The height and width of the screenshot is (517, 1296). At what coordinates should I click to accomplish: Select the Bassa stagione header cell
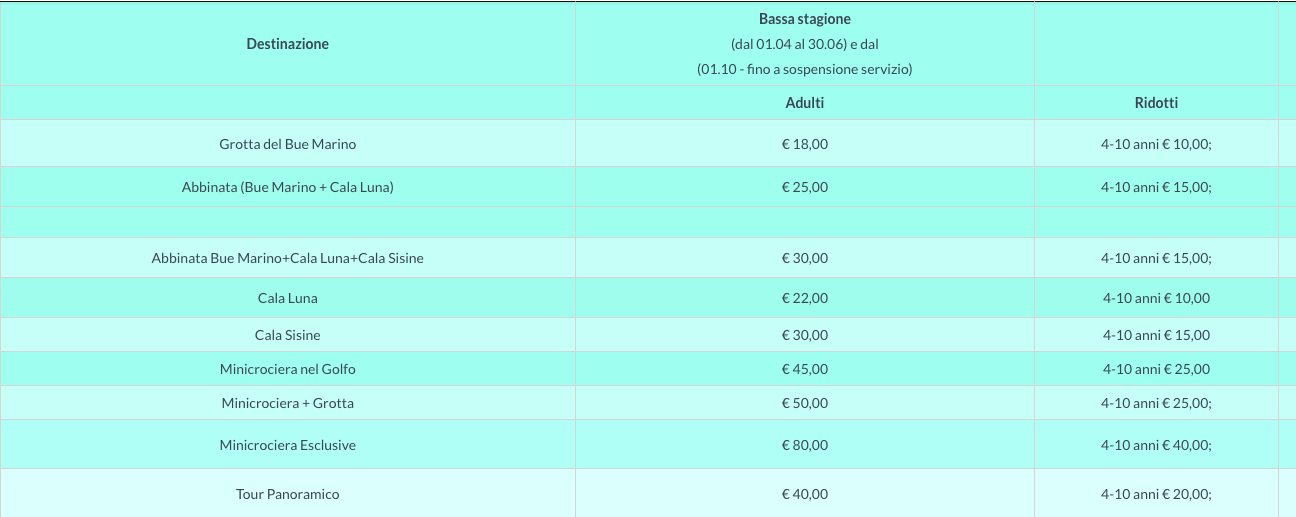[805, 44]
